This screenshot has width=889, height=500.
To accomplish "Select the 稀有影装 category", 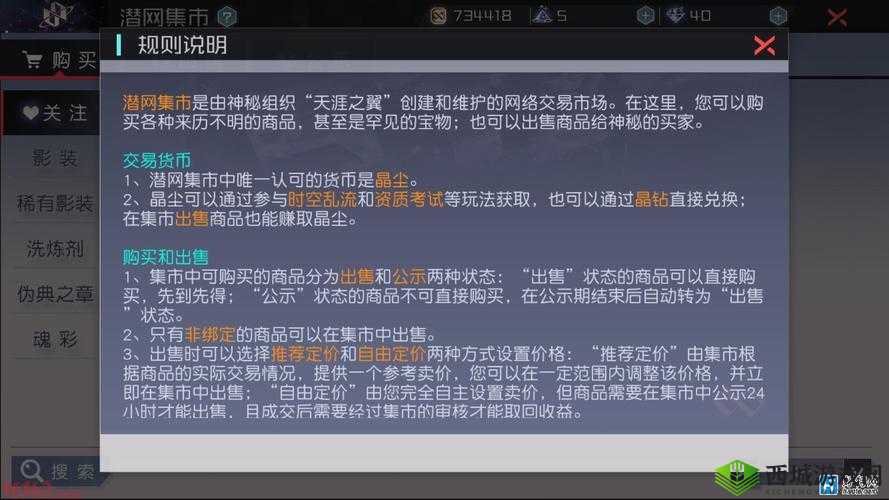I will pos(54,203).
